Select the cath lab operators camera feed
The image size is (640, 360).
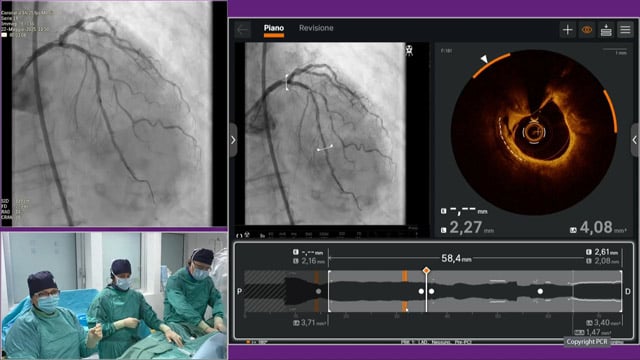pos(114,296)
